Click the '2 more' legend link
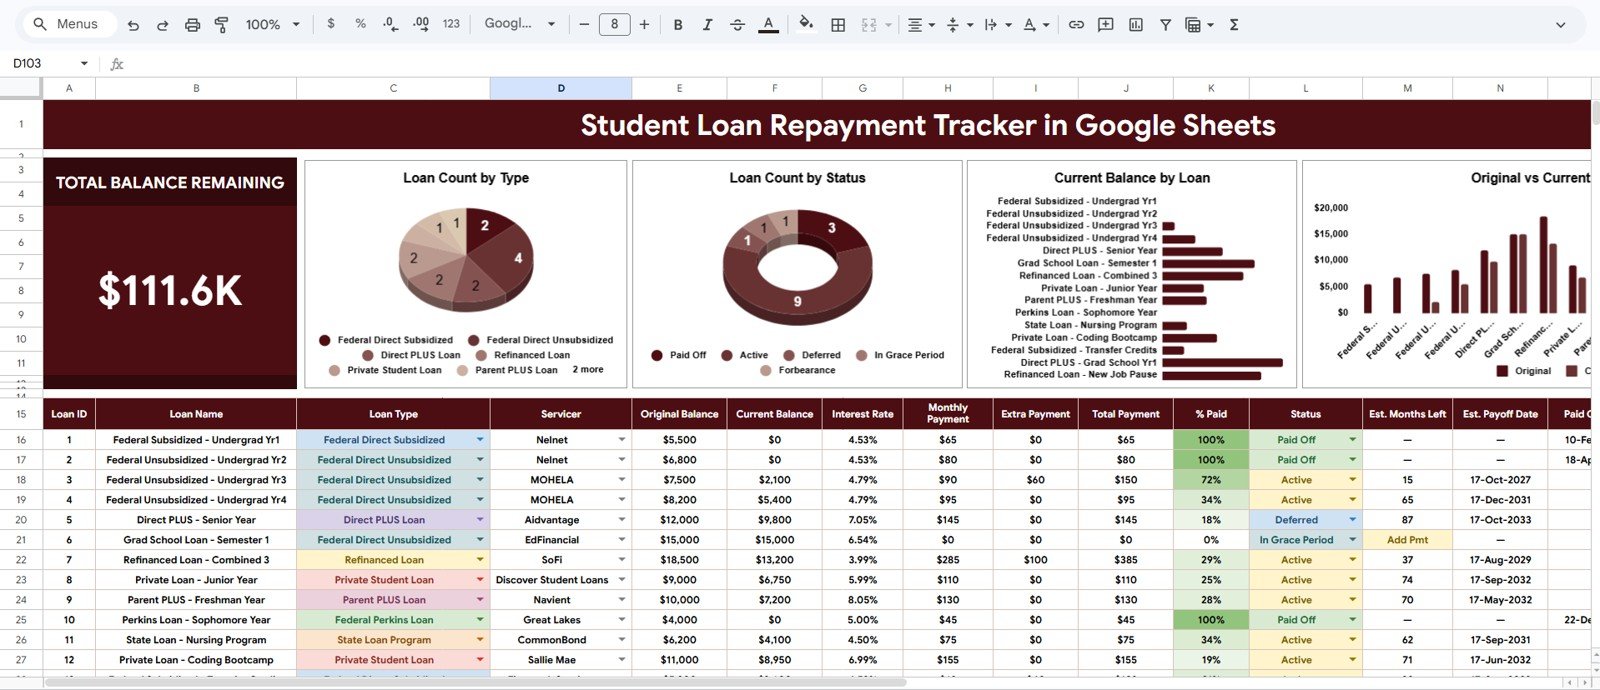This screenshot has height=690, width=1600. click(x=588, y=370)
